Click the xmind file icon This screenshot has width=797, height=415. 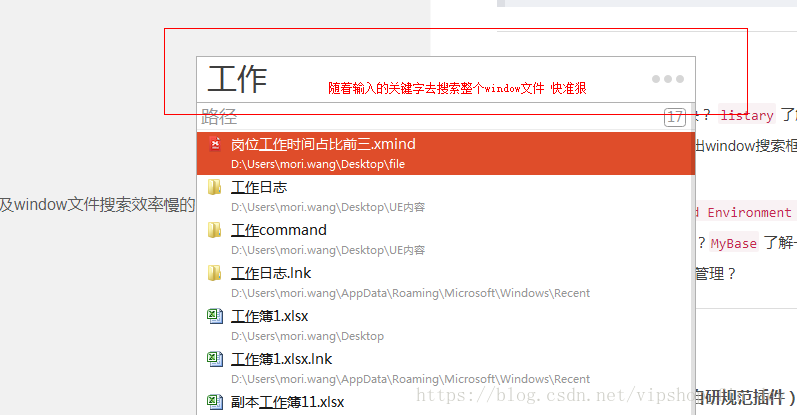(x=215, y=144)
